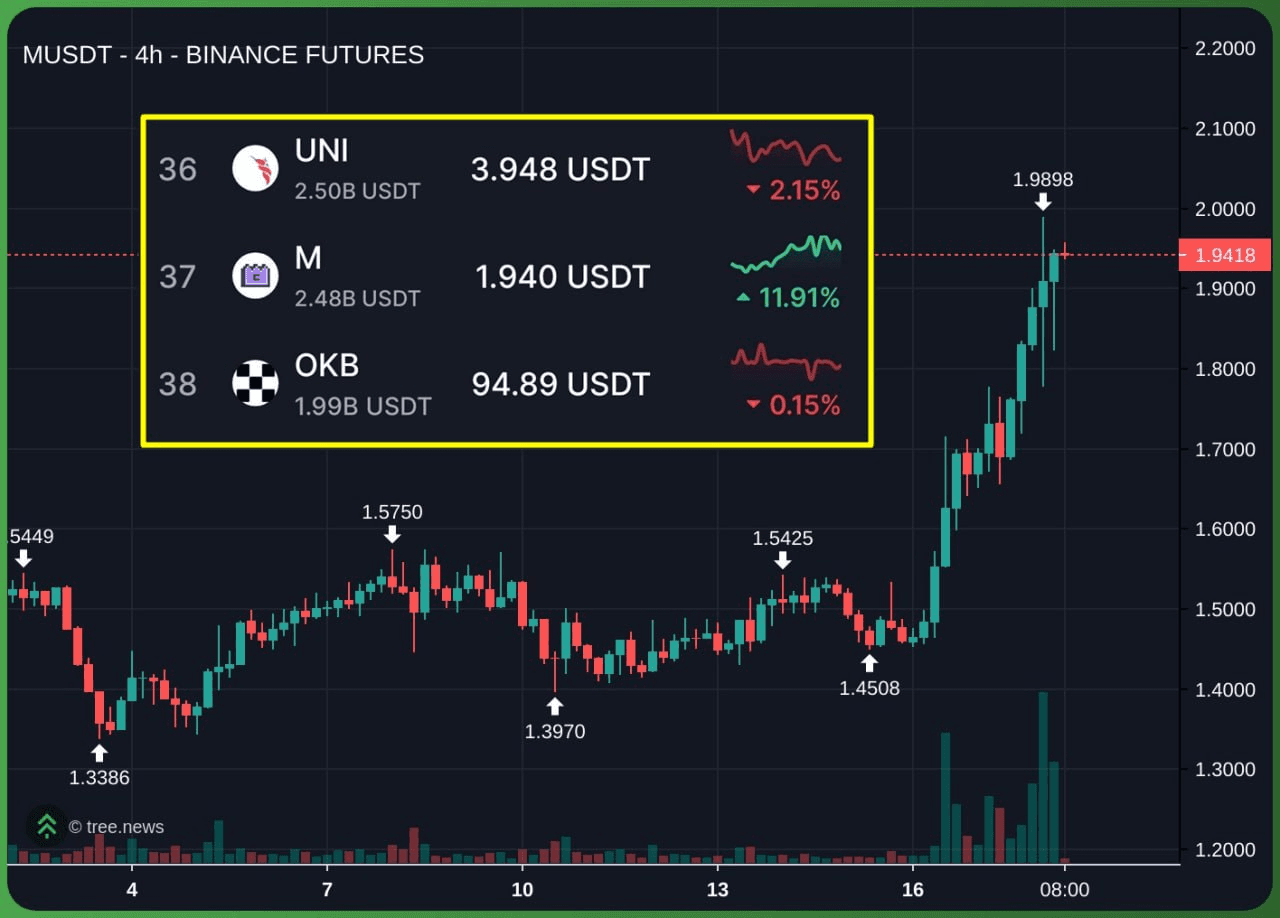
Task: Click the arrow marker above 1.9898 high
Action: tap(1043, 202)
